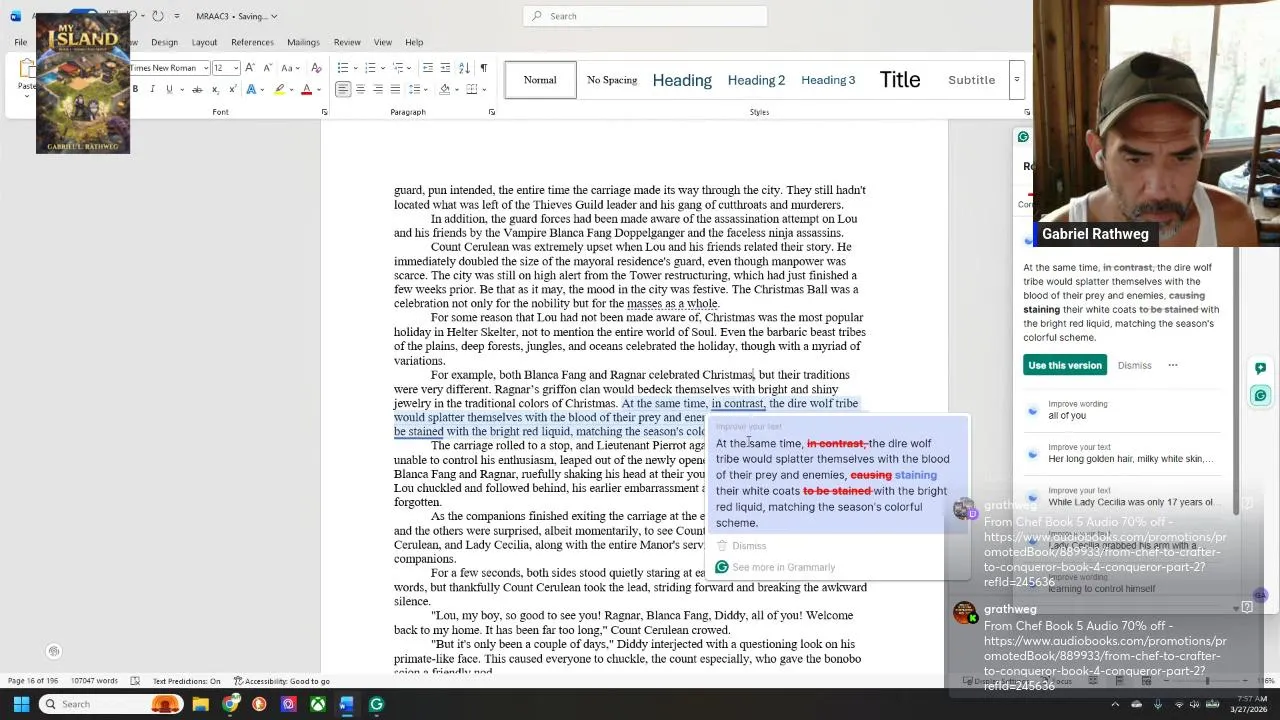
Task: Open the font size dropdown
Action: (236, 68)
